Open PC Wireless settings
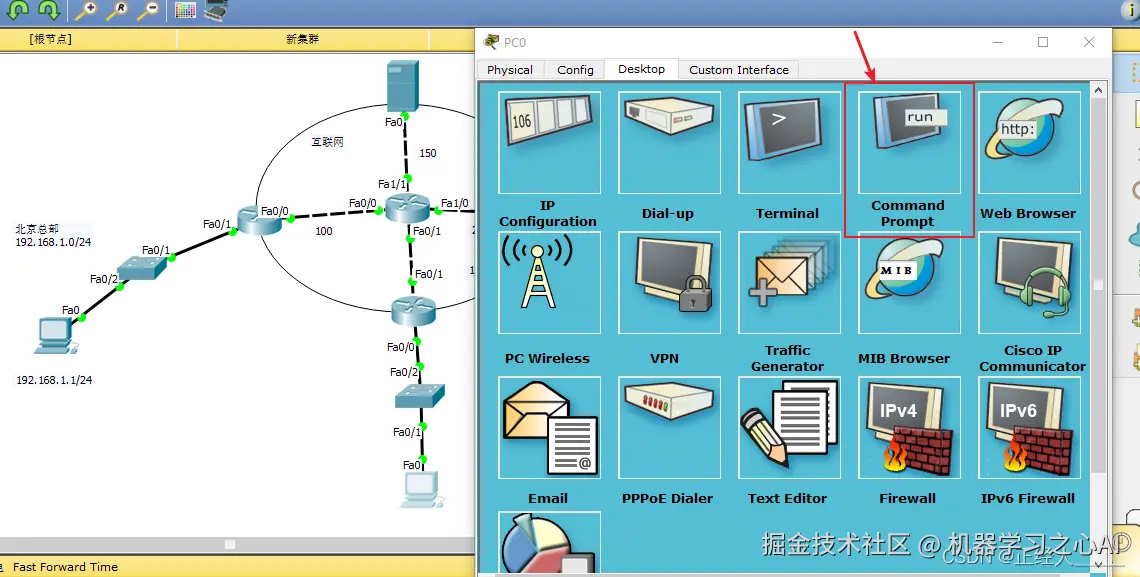Screen dimensions: 1140x577 (x=549, y=283)
